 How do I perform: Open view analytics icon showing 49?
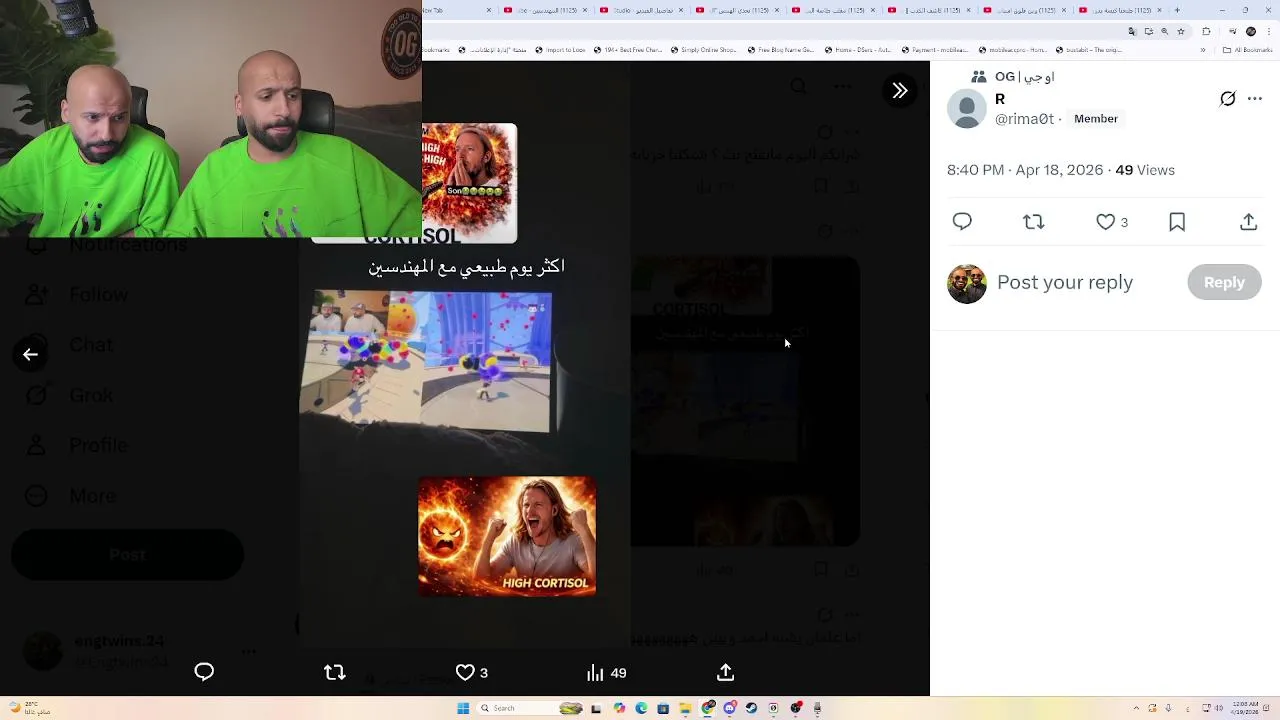pos(606,673)
